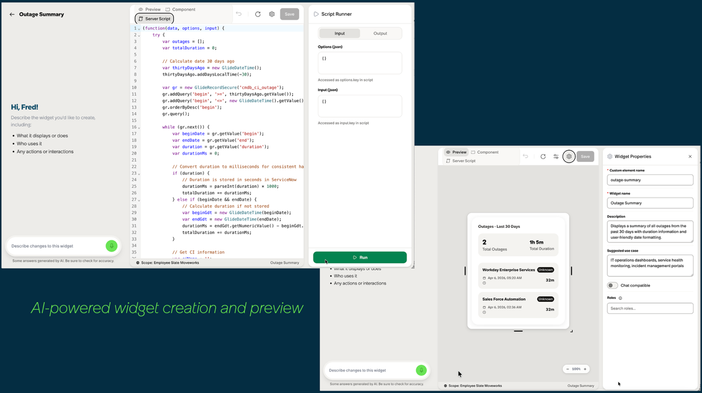Click calendar icon on Workday Enterprise Services card
The width and height of the screenshot is (702, 393).
[x=484, y=278]
